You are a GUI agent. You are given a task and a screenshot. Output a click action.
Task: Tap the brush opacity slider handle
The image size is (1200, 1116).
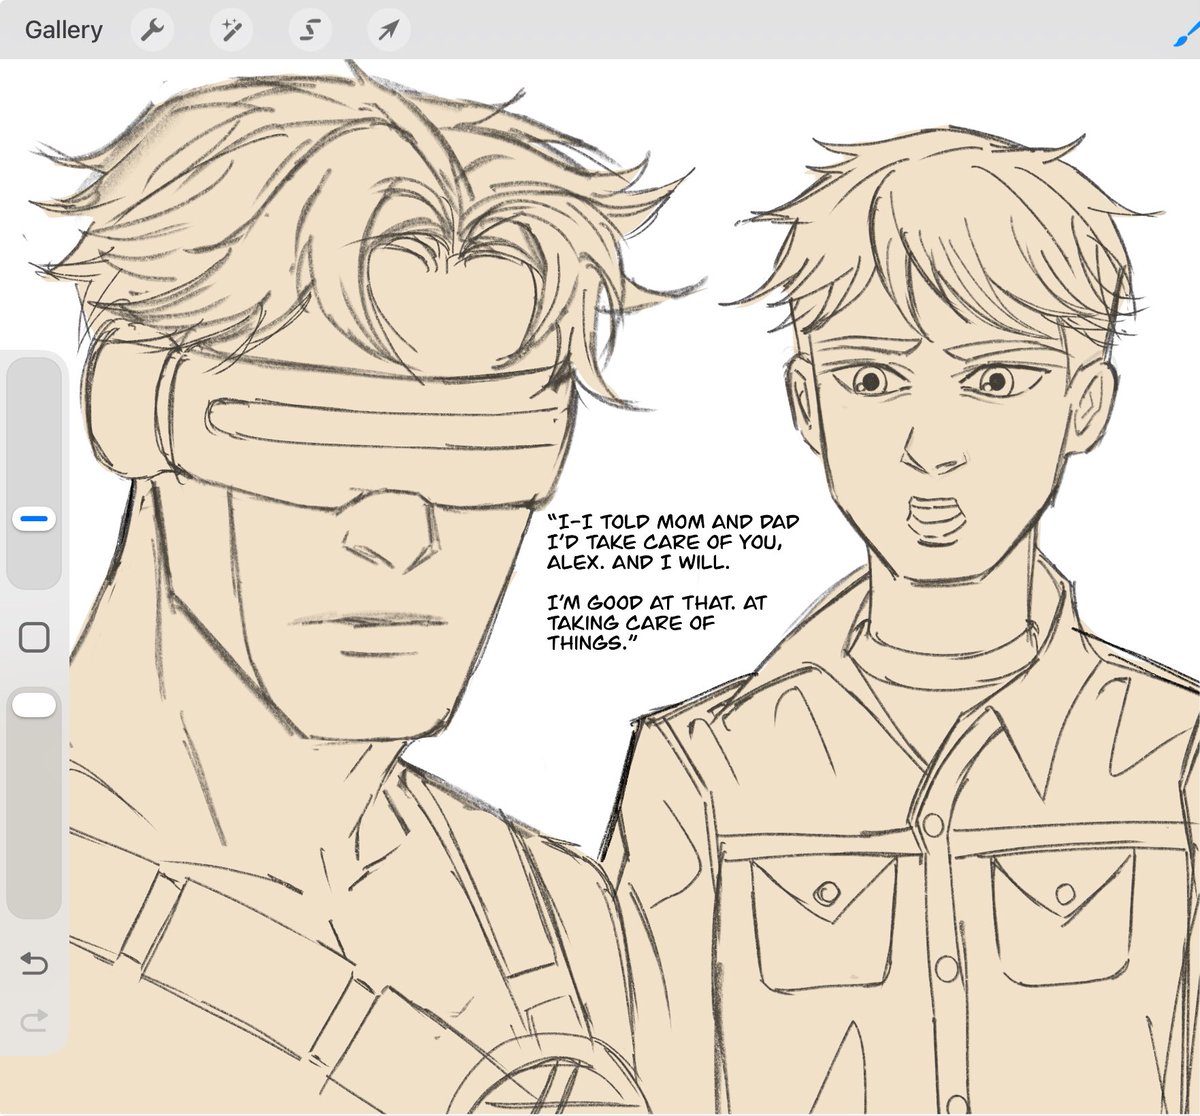(x=34, y=705)
